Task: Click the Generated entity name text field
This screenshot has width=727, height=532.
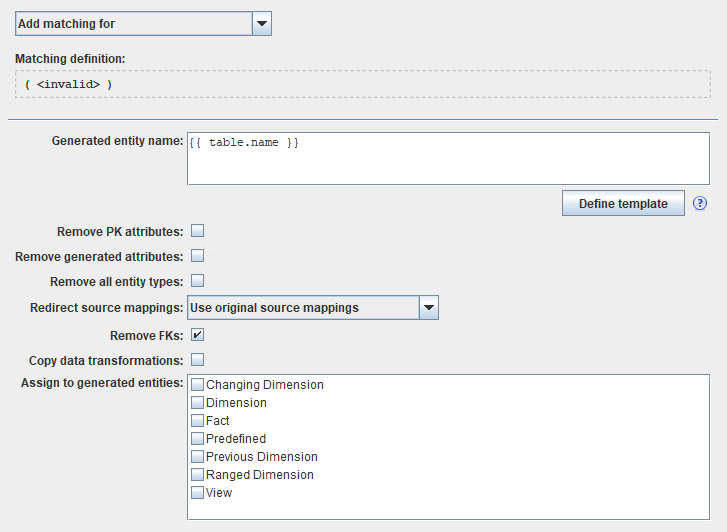Action: point(447,158)
